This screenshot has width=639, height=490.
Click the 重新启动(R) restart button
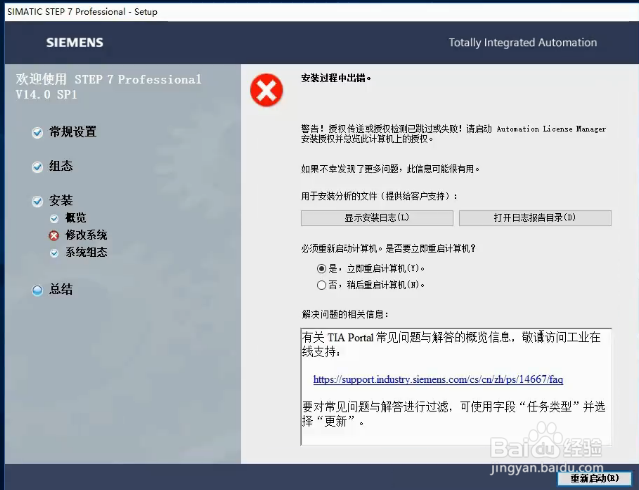[x=594, y=479]
